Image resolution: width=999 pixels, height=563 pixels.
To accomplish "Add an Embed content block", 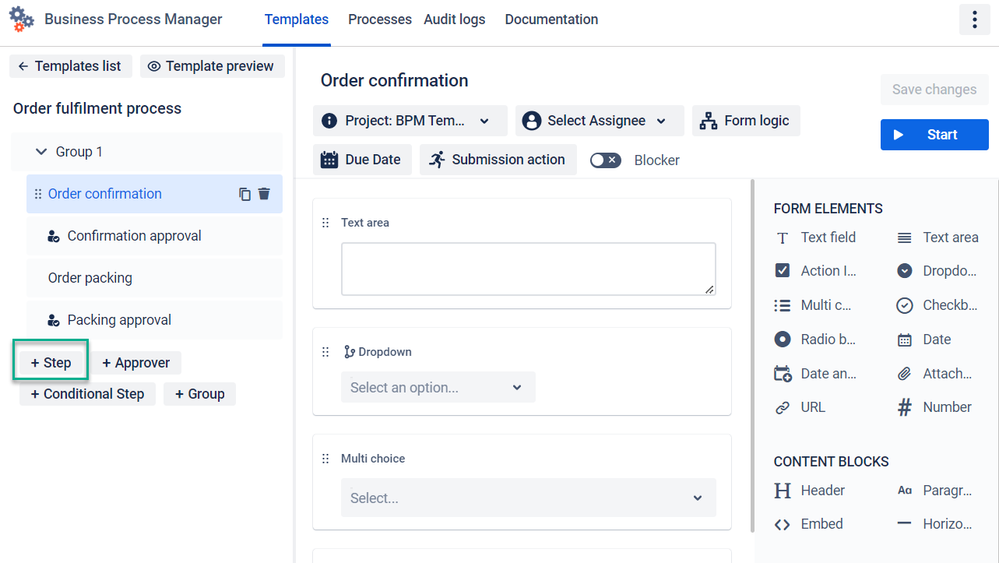I will pyautogui.click(x=809, y=524).
